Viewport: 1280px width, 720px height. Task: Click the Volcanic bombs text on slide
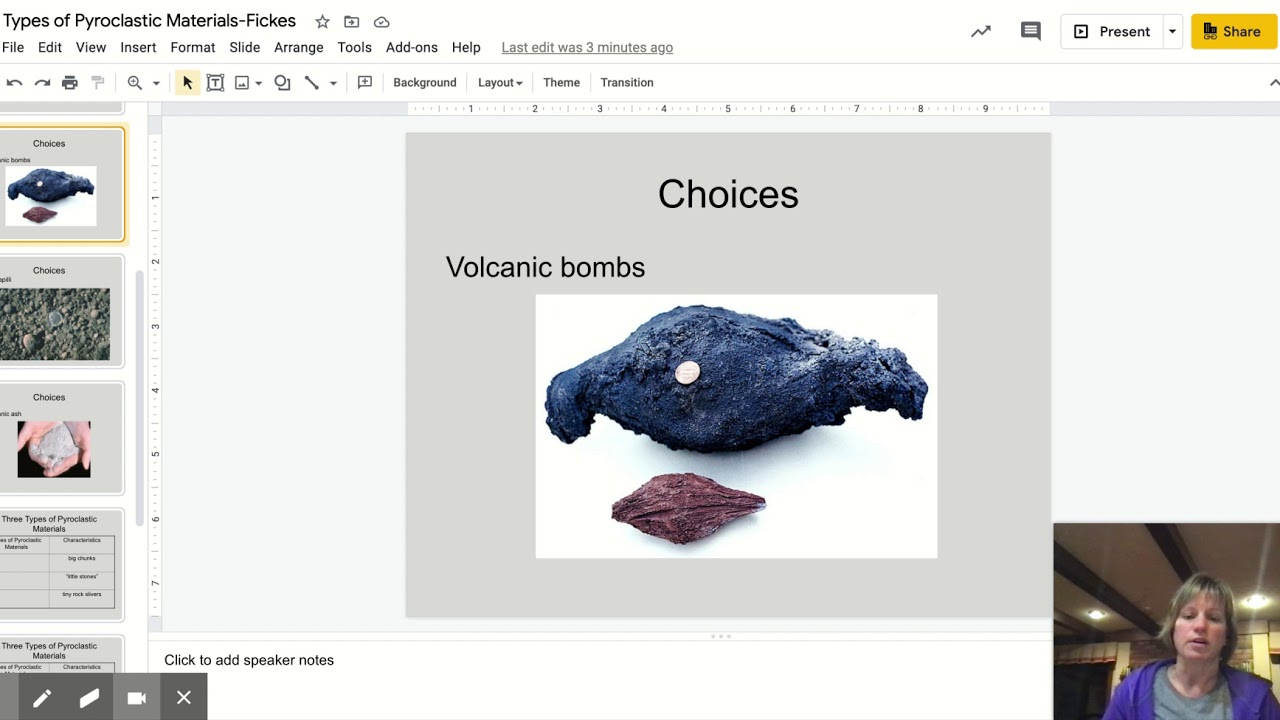tap(545, 267)
